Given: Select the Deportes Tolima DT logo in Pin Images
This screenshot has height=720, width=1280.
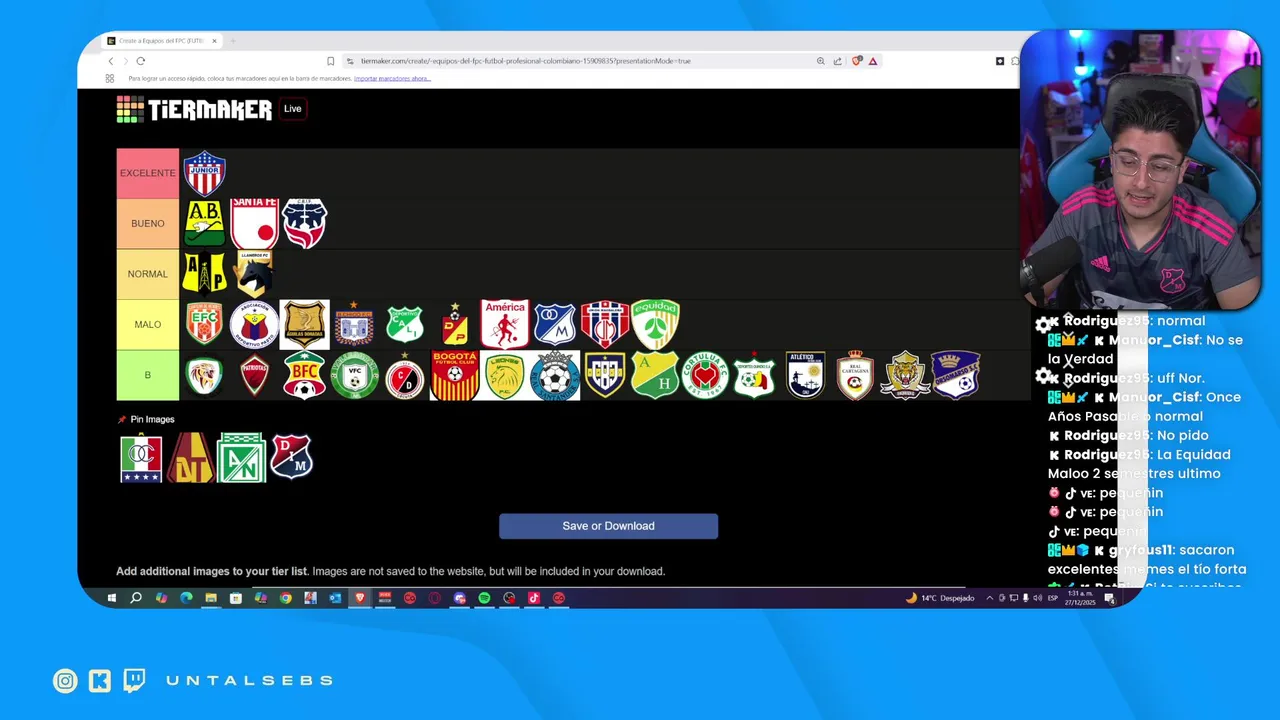Looking at the screenshot, I should [191, 458].
